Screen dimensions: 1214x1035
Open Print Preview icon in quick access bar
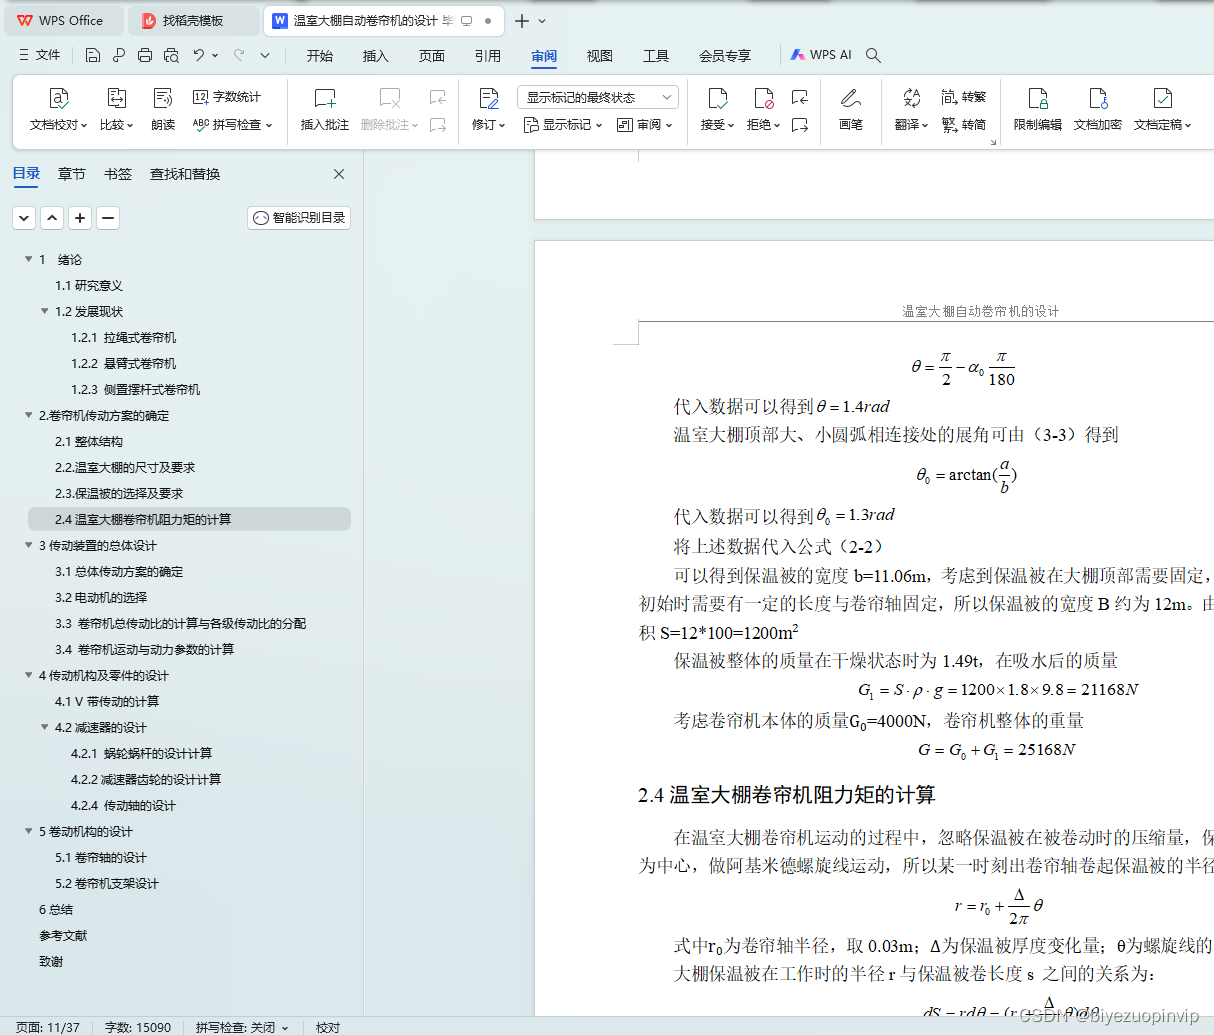171,55
